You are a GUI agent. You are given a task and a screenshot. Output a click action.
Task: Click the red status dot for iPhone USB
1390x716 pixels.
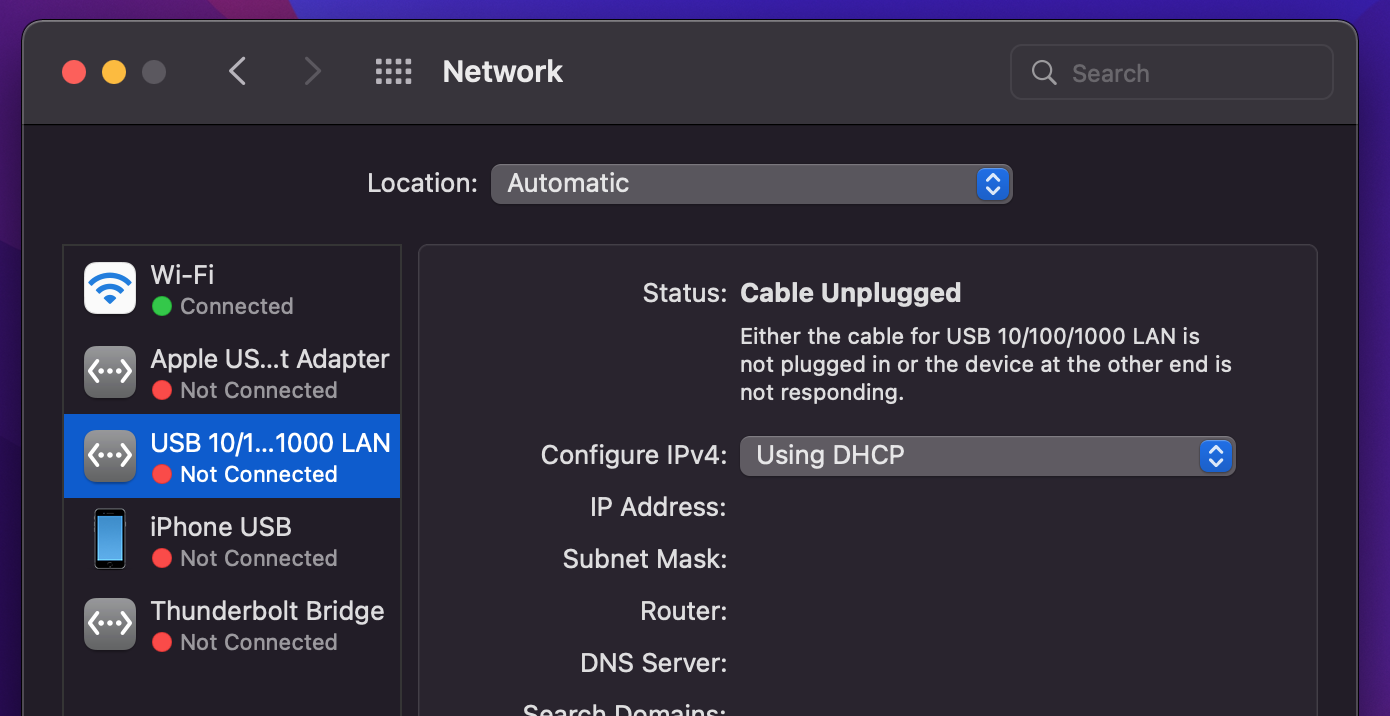(x=161, y=559)
